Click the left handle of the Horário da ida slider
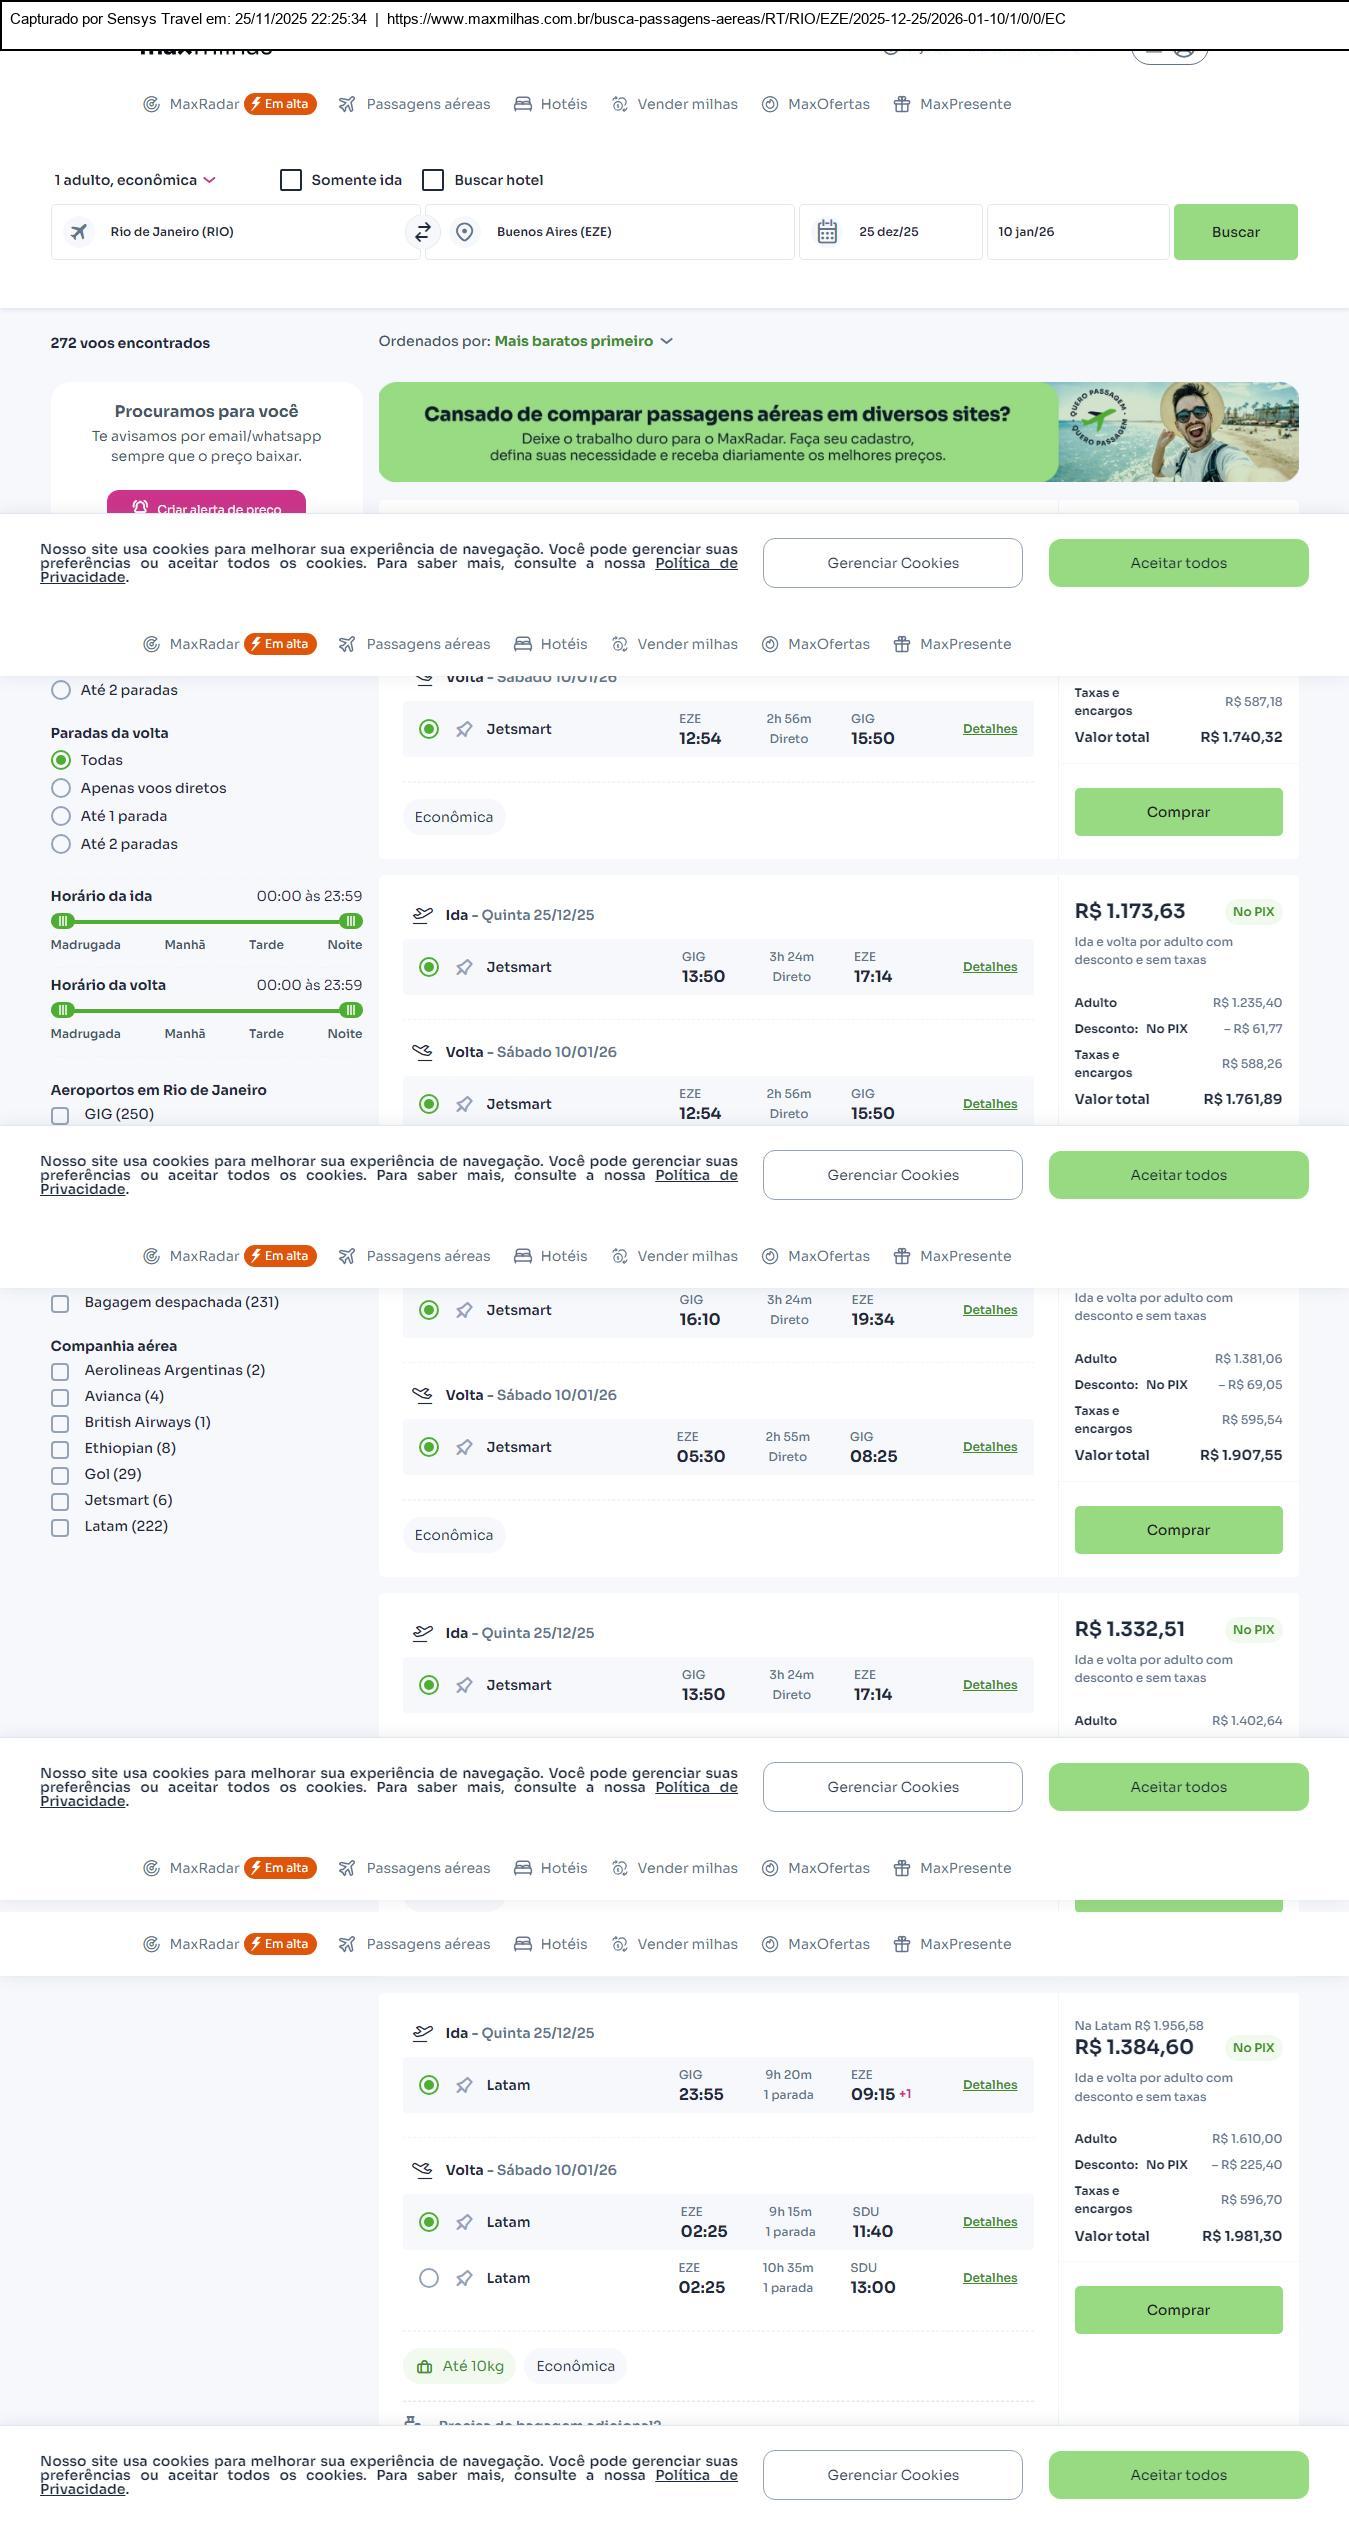 click(x=63, y=921)
